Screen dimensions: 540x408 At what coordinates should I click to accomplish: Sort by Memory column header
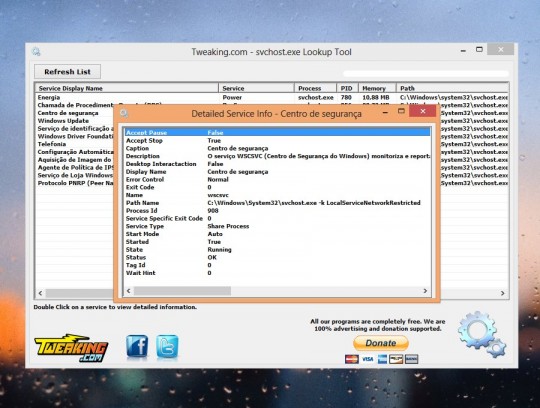click(x=377, y=88)
